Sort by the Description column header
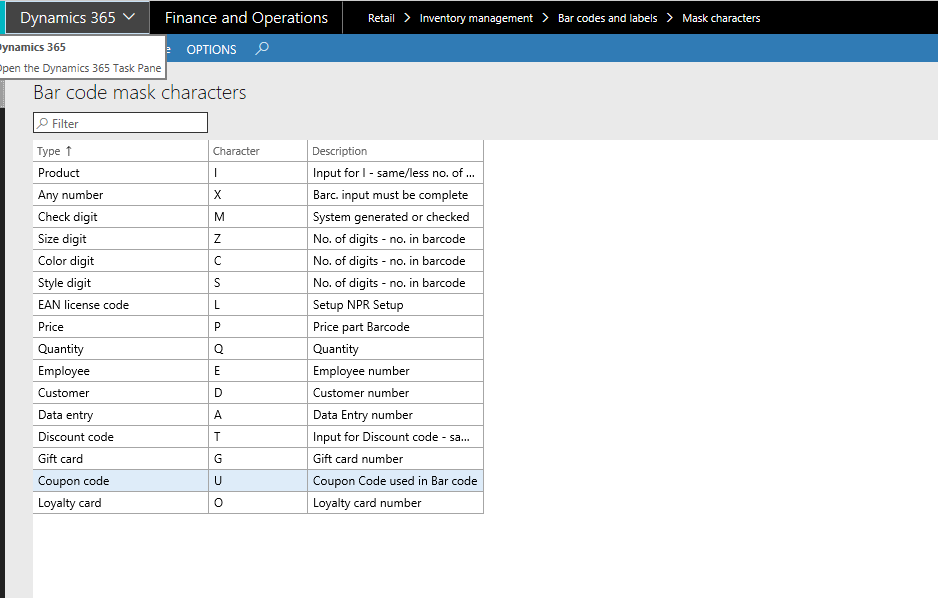 [x=340, y=150]
